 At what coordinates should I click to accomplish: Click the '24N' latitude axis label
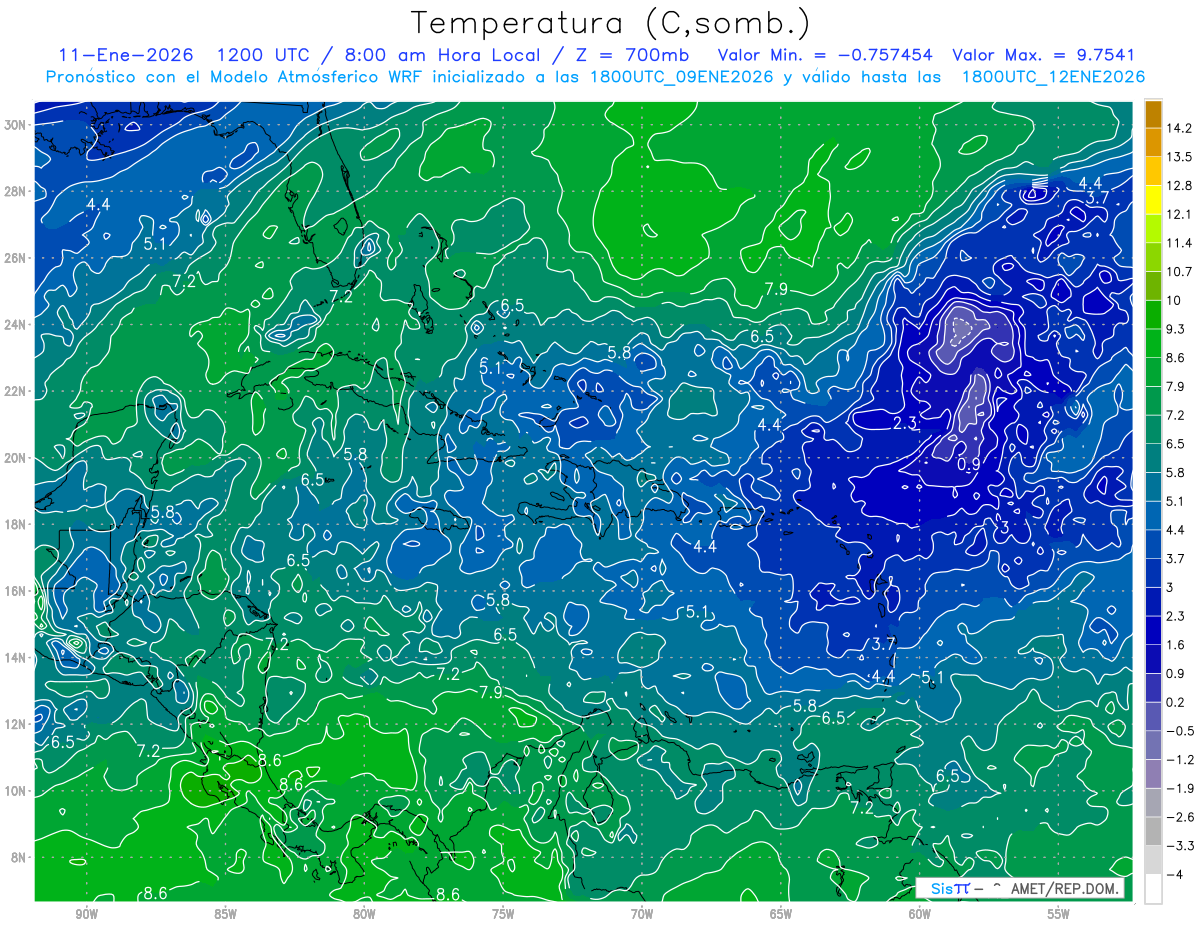[15, 325]
